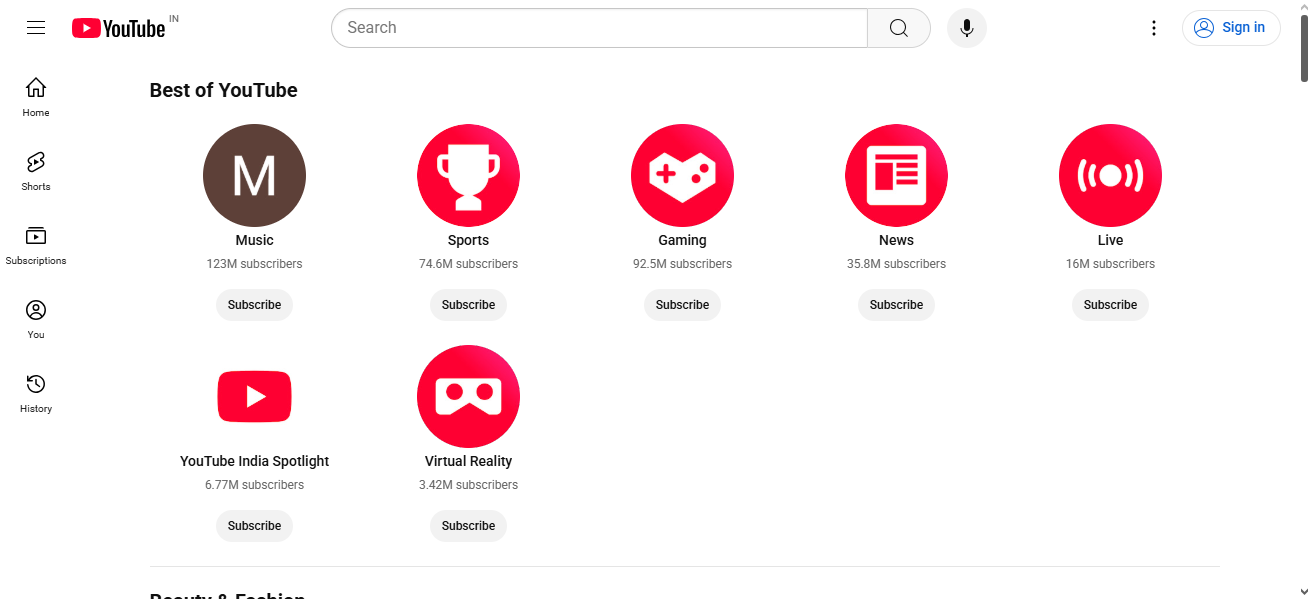Click Virtual Reality title text
1312x599 pixels.
click(468, 461)
